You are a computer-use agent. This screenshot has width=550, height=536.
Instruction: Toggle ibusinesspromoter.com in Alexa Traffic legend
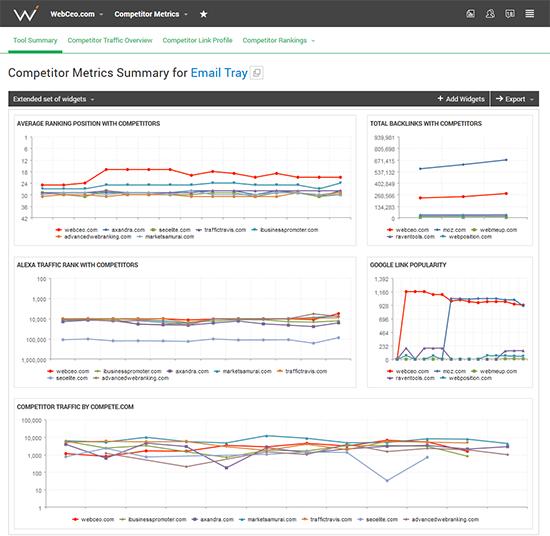click(128, 371)
